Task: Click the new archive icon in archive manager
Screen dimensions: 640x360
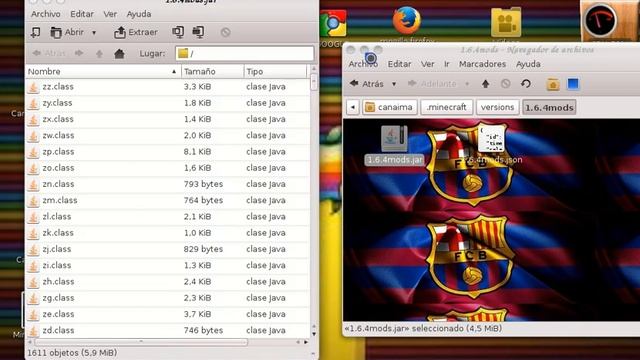Action: point(36,32)
